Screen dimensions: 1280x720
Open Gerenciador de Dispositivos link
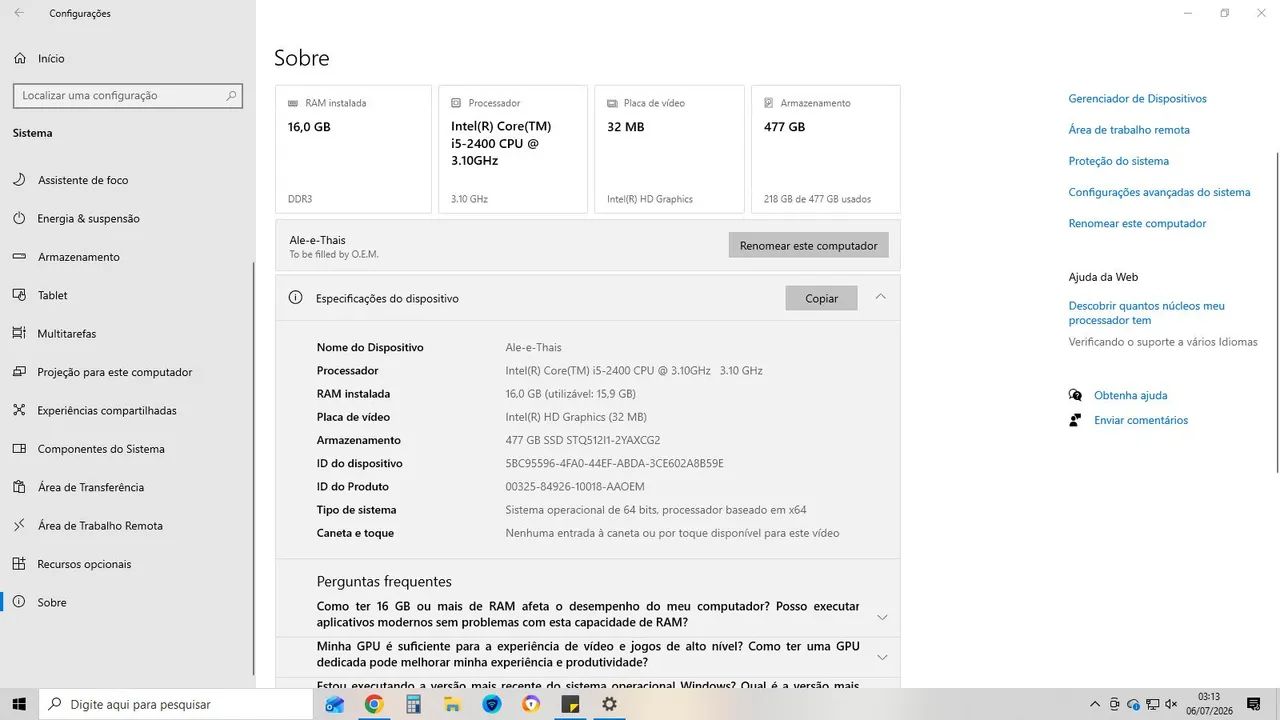click(1137, 99)
